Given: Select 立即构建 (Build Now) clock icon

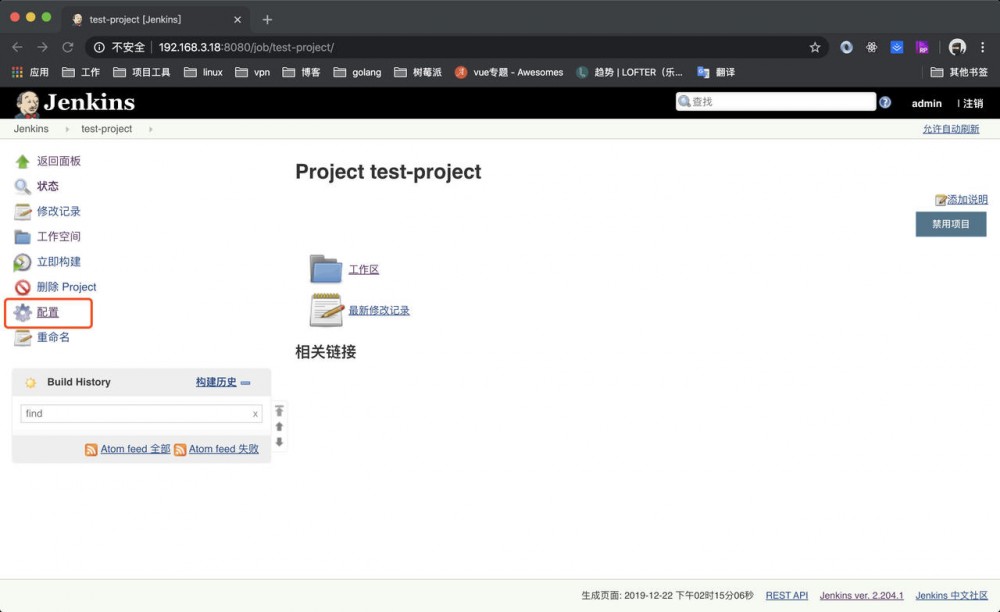Looking at the screenshot, I should click(x=22, y=261).
